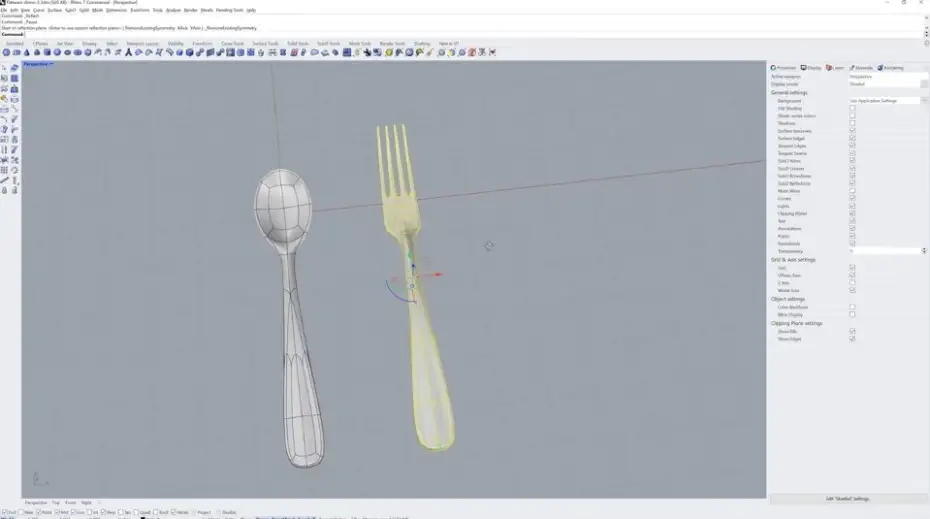Viewport: 930px width, 519px height.
Task: Adjust the Transparency stepper arrows
Action: pos(924,251)
